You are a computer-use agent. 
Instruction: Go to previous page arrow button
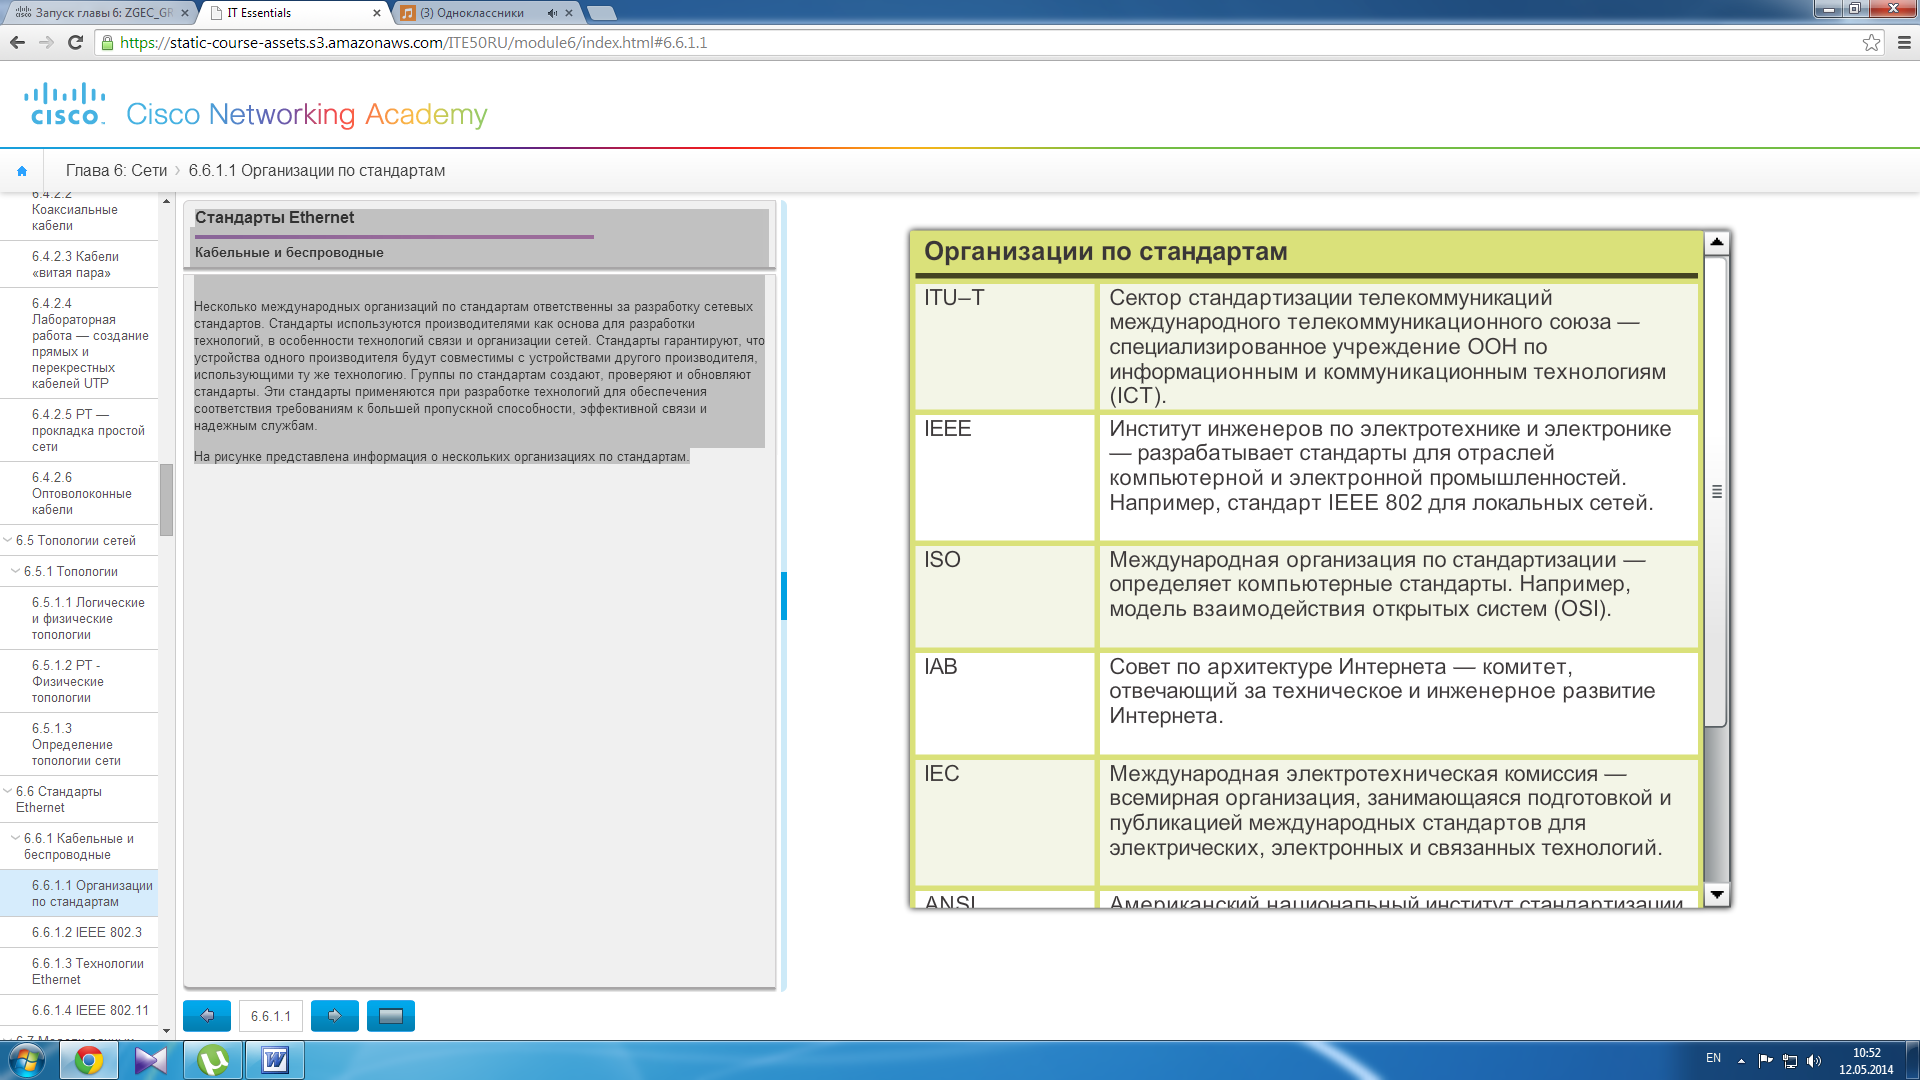(207, 1015)
